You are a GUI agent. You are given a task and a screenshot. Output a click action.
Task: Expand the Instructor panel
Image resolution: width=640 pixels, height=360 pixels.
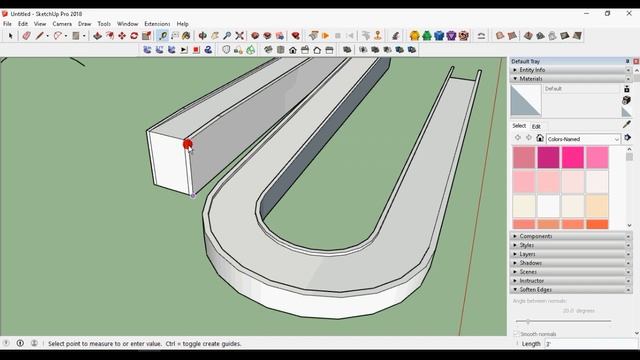(571, 280)
